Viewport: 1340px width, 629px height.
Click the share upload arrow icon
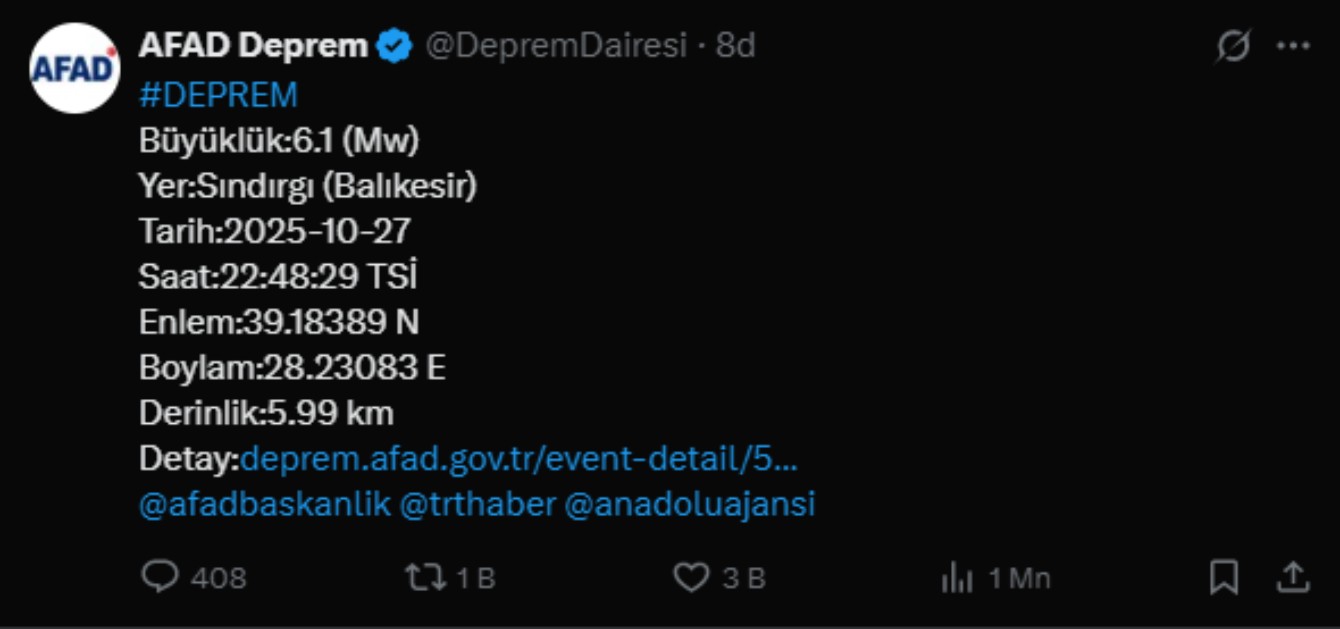pos(1293,577)
